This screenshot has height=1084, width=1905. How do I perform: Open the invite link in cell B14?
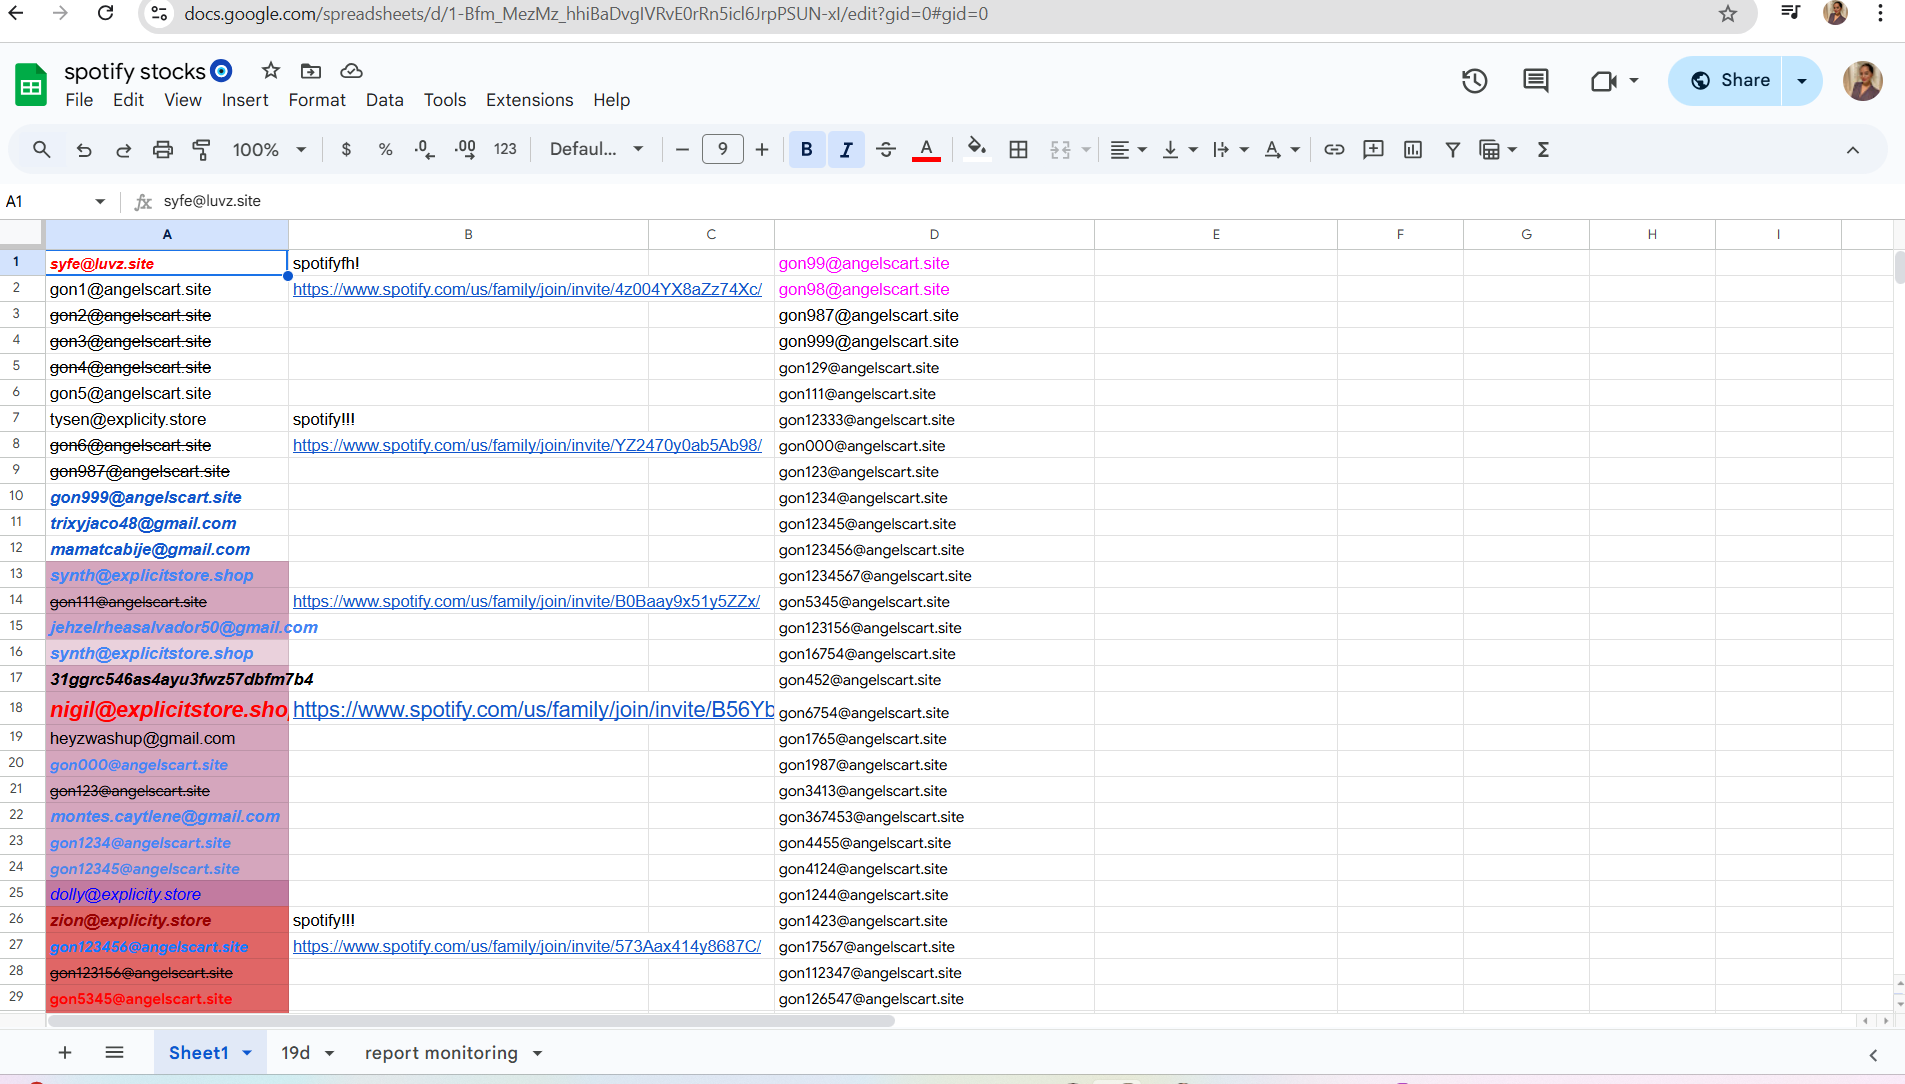pyautogui.click(x=526, y=602)
